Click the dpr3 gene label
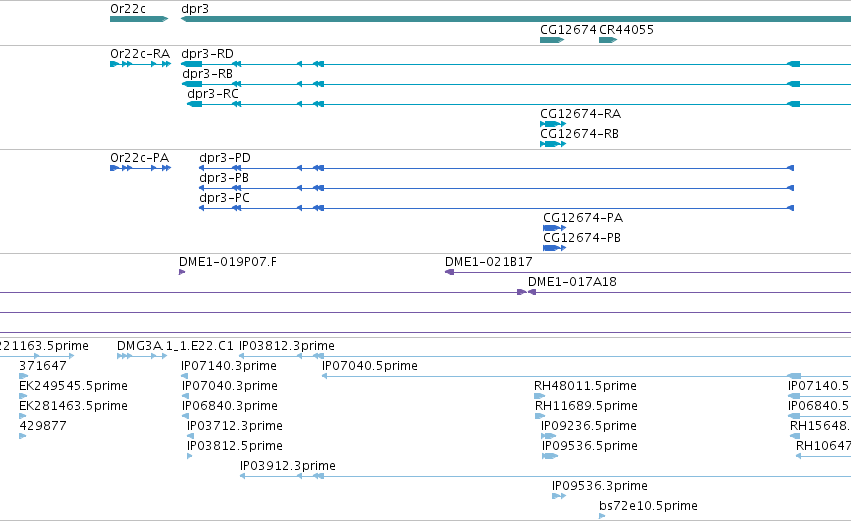This screenshot has width=851, height=521. click(x=195, y=9)
